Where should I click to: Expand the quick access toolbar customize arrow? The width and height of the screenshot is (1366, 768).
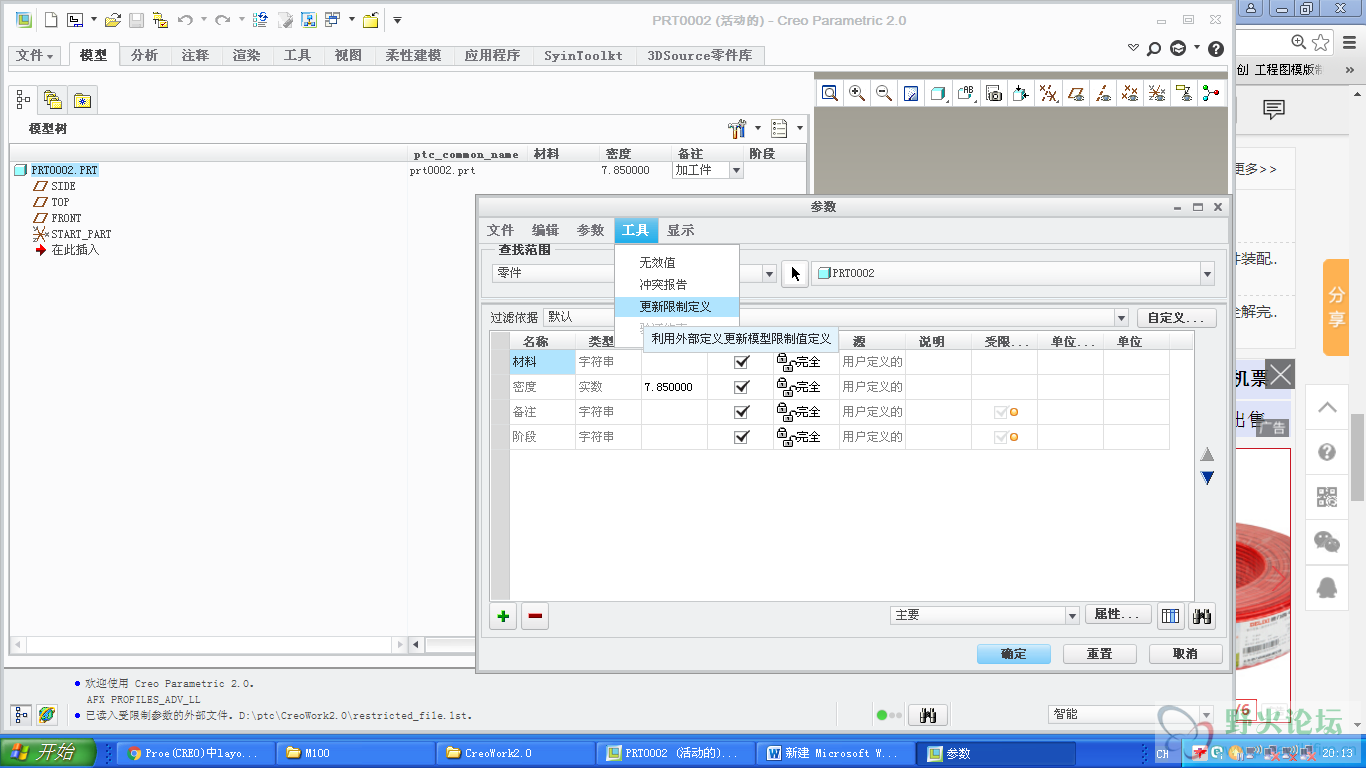click(x=397, y=20)
